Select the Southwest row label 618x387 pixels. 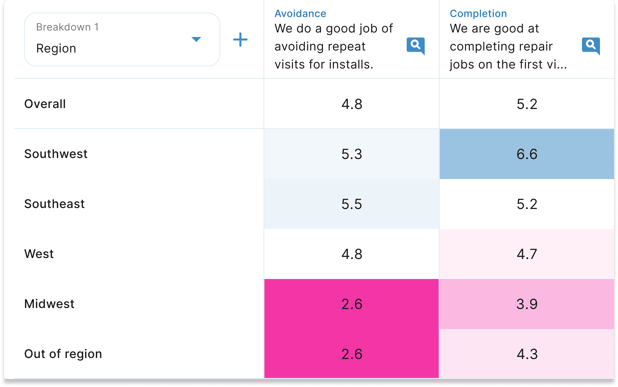(x=56, y=154)
